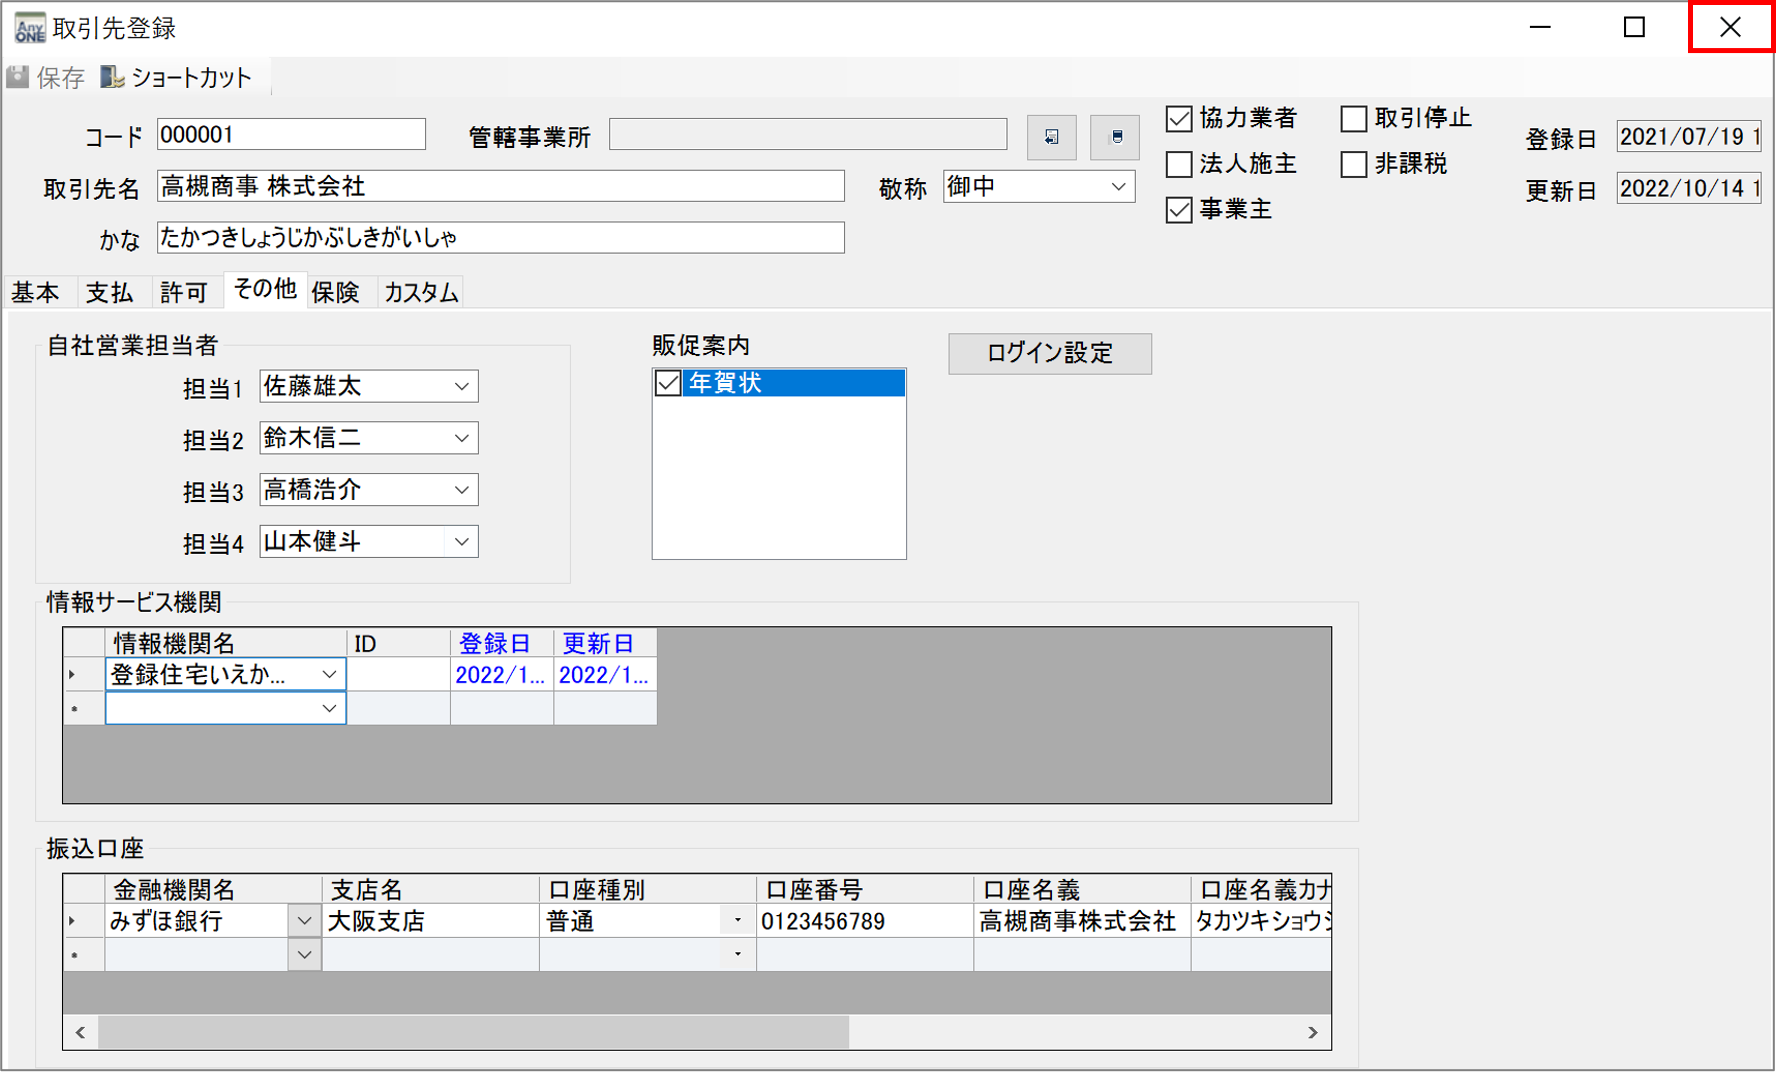The width and height of the screenshot is (1776, 1072).
Task: Enable the 取引停止 checkbox
Action: pos(1353,119)
